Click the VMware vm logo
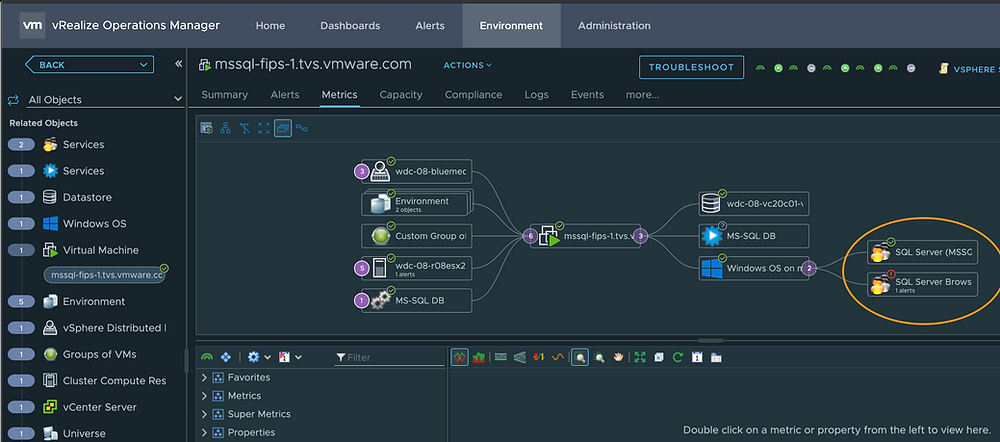1000x442 pixels. click(32, 26)
